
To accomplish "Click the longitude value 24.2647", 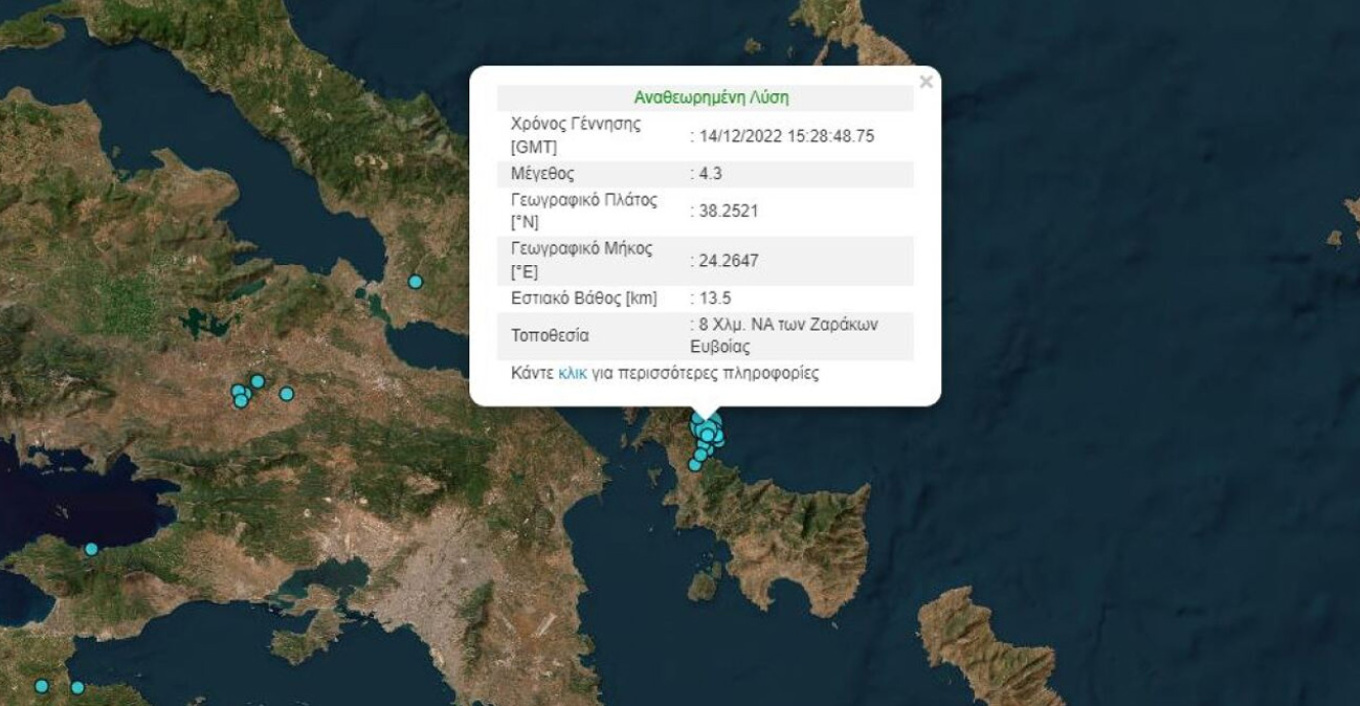I will point(728,261).
